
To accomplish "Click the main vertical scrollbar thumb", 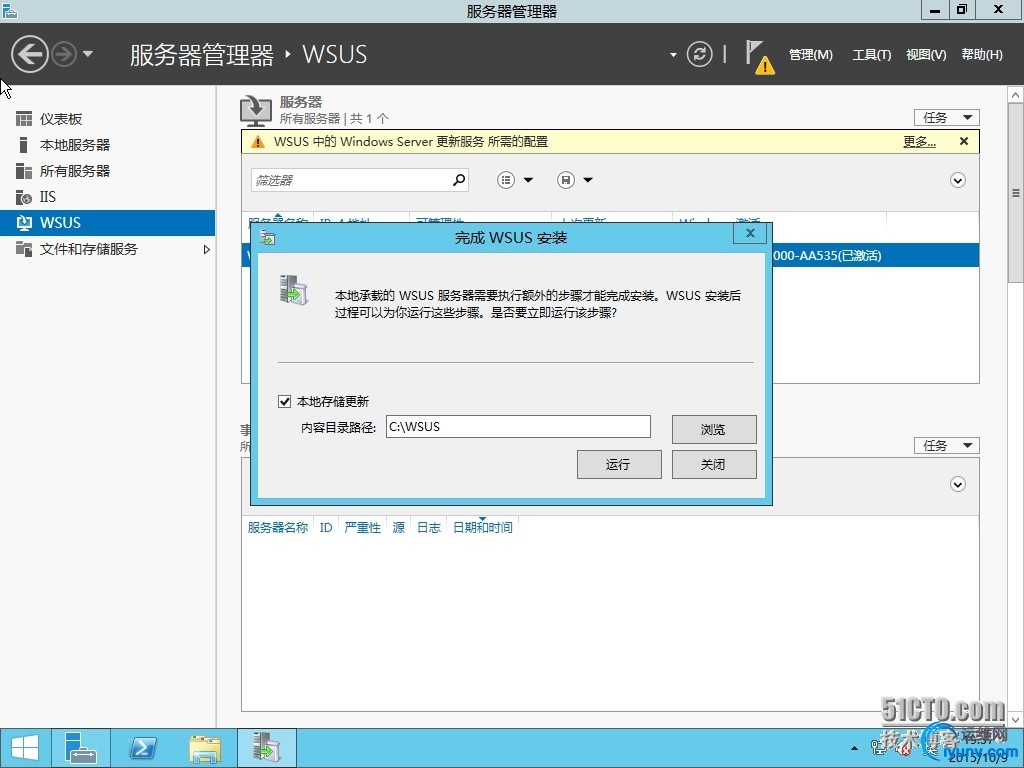I will coord(1016,193).
